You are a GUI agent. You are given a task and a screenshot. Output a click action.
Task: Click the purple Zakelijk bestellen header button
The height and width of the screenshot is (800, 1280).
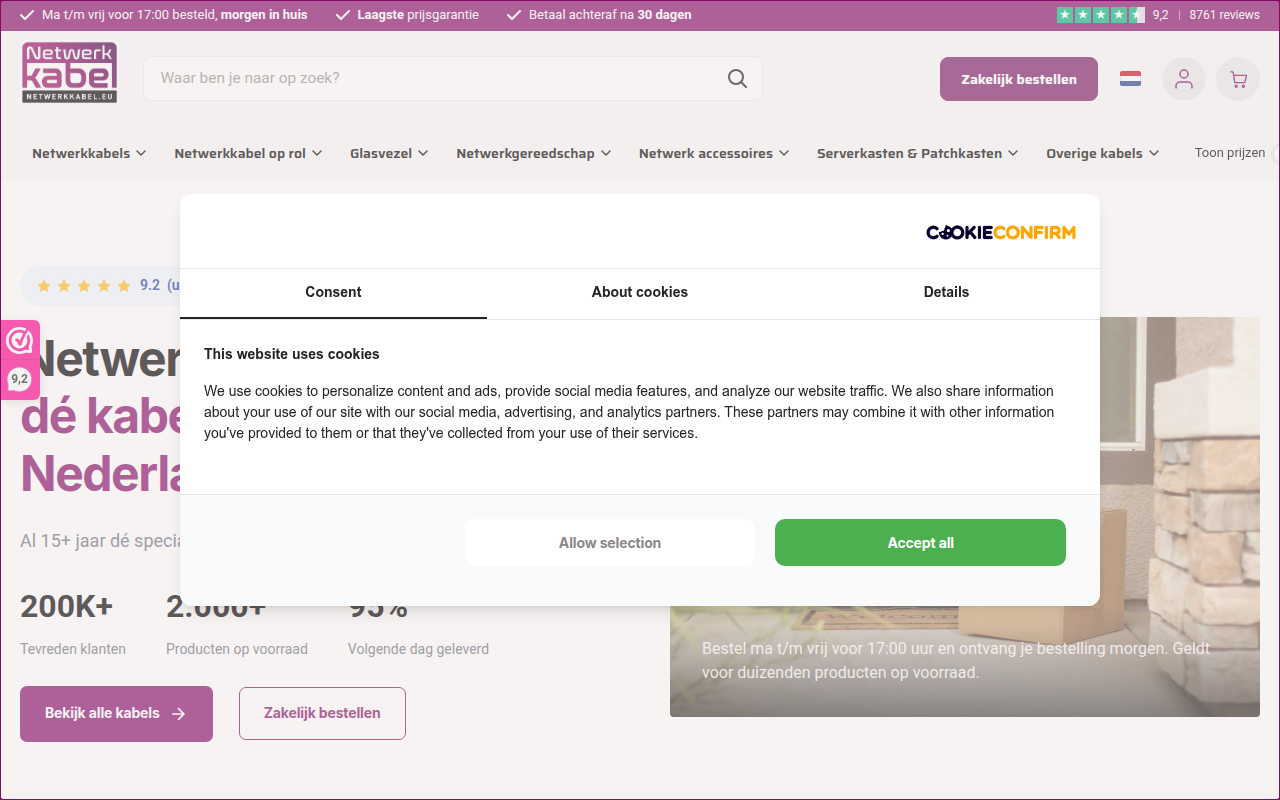click(1019, 79)
